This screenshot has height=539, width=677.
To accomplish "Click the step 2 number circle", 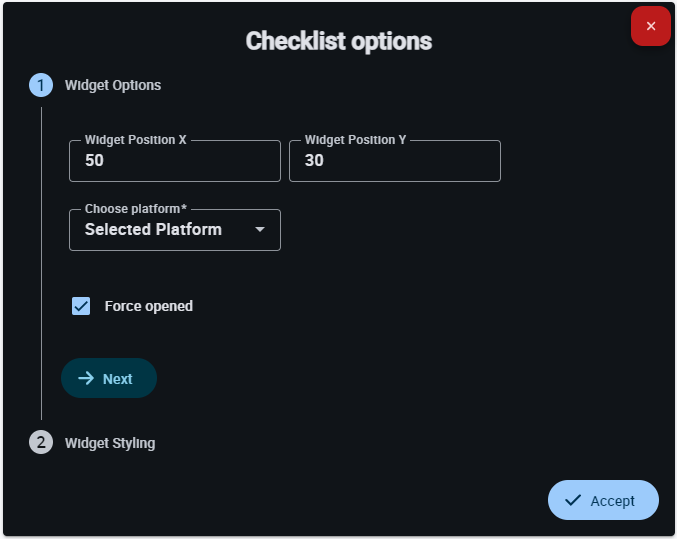I will click(x=41, y=442).
